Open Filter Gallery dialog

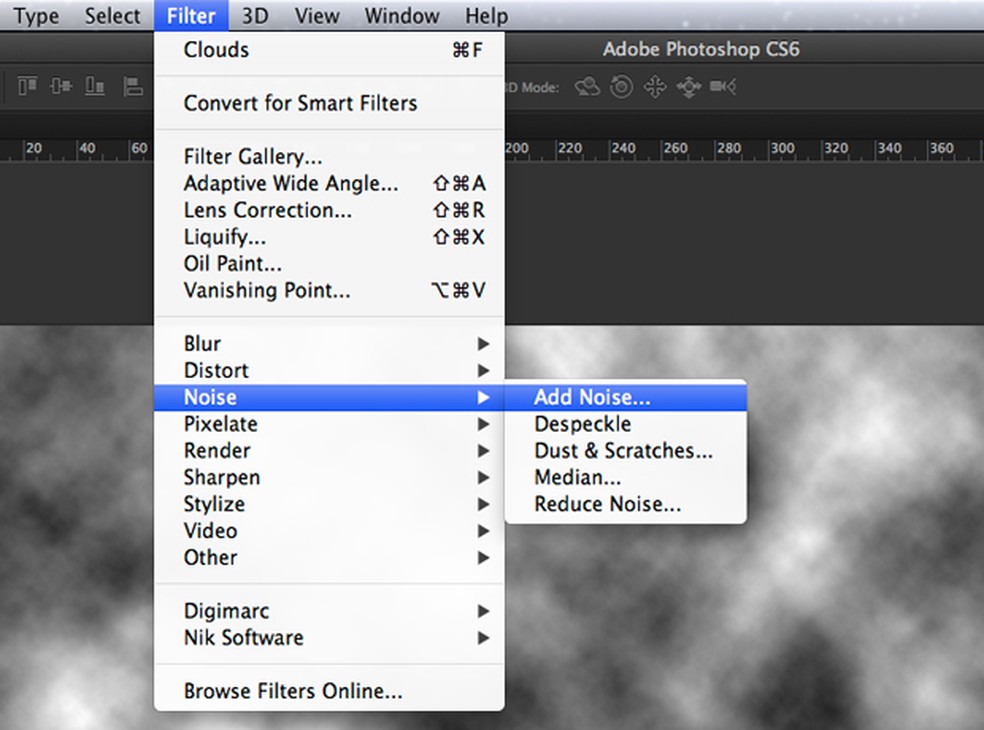(x=329, y=156)
